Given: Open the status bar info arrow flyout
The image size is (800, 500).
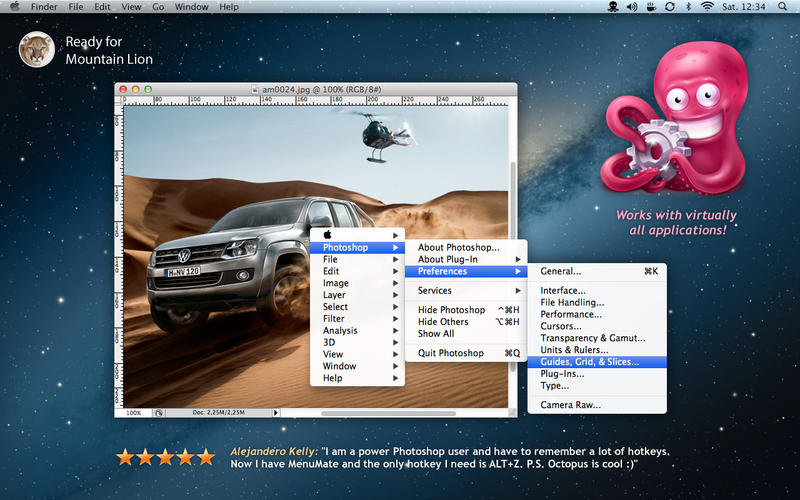Looking at the screenshot, I should pyautogui.click(x=276, y=412).
